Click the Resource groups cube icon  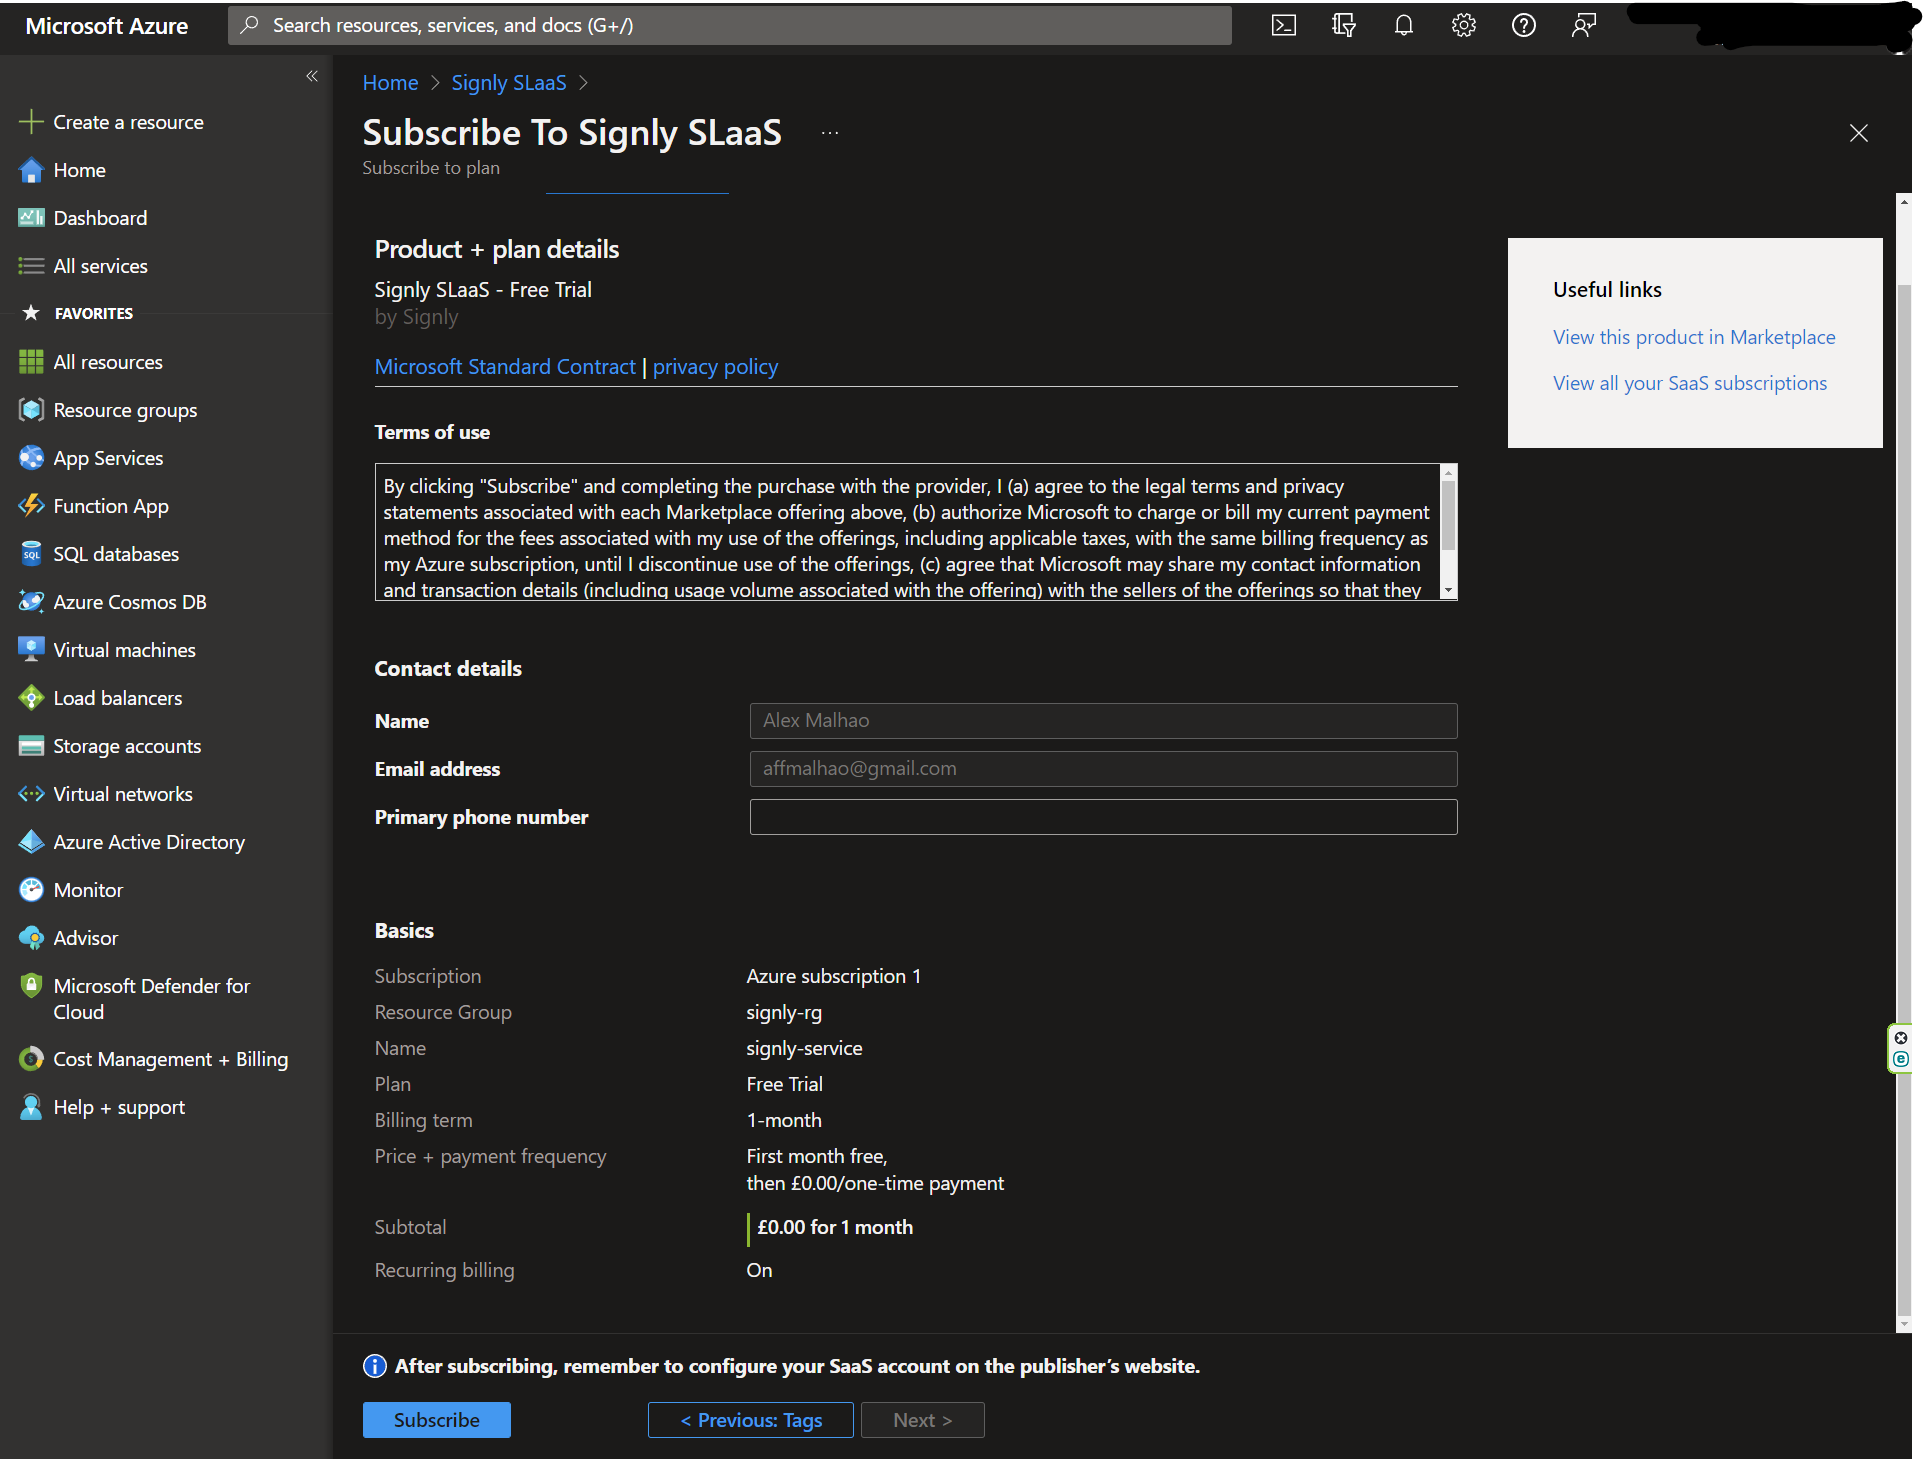click(31, 410)
